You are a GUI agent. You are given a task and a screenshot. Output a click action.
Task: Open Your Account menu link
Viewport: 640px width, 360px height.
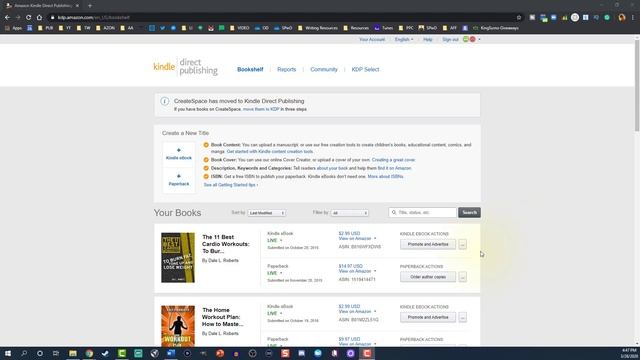(x=372, y=40)
